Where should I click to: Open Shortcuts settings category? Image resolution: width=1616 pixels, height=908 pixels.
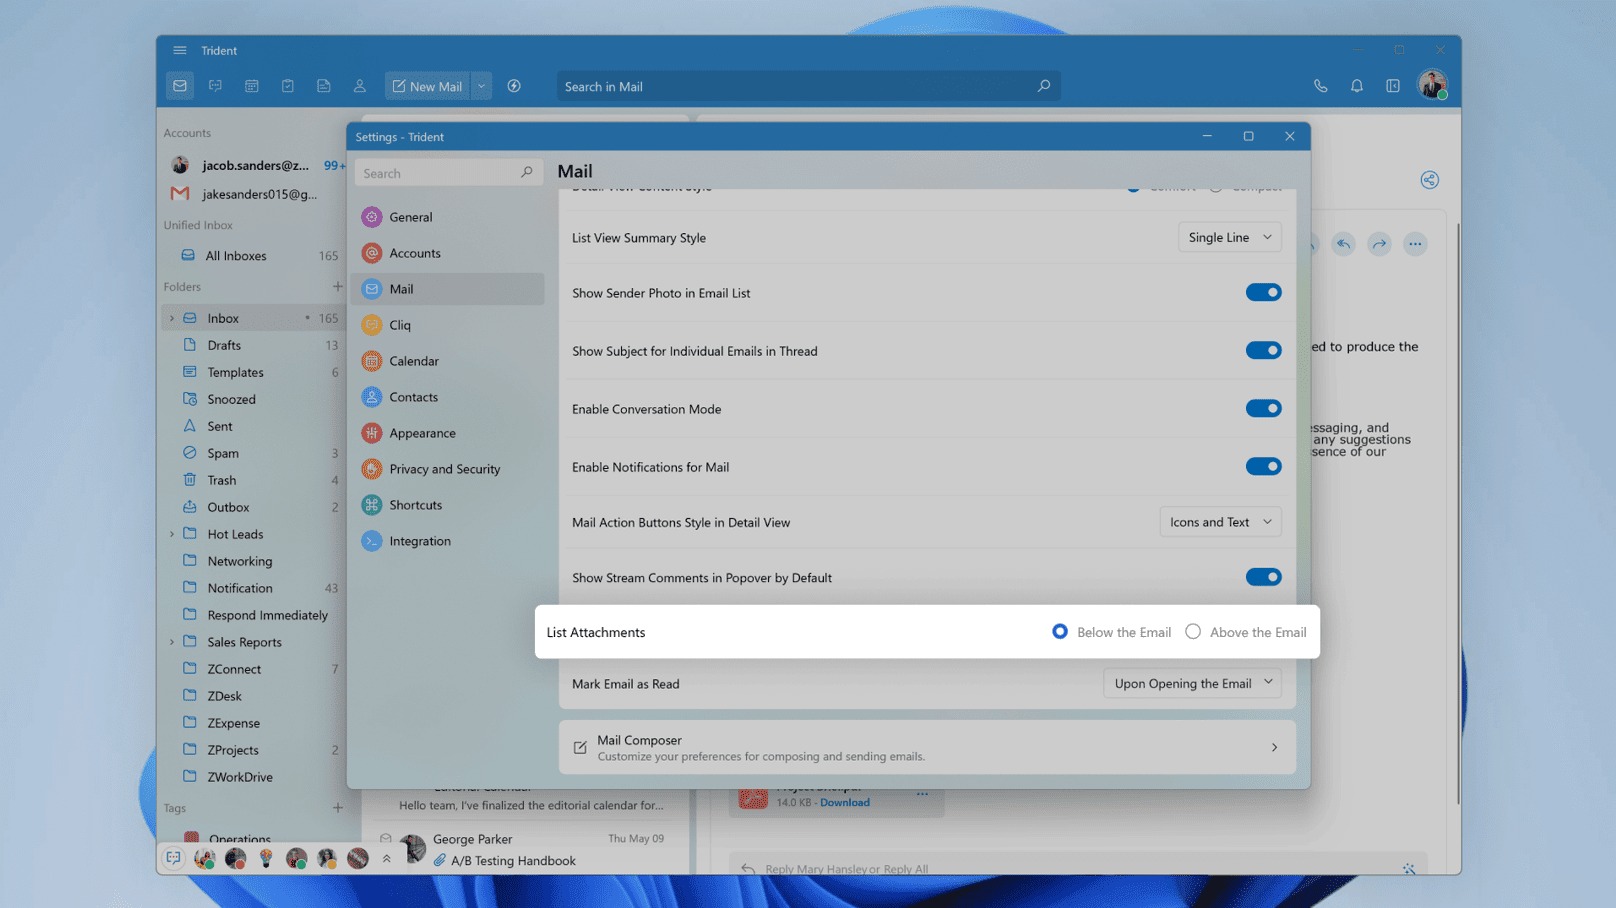pos(447,505)
